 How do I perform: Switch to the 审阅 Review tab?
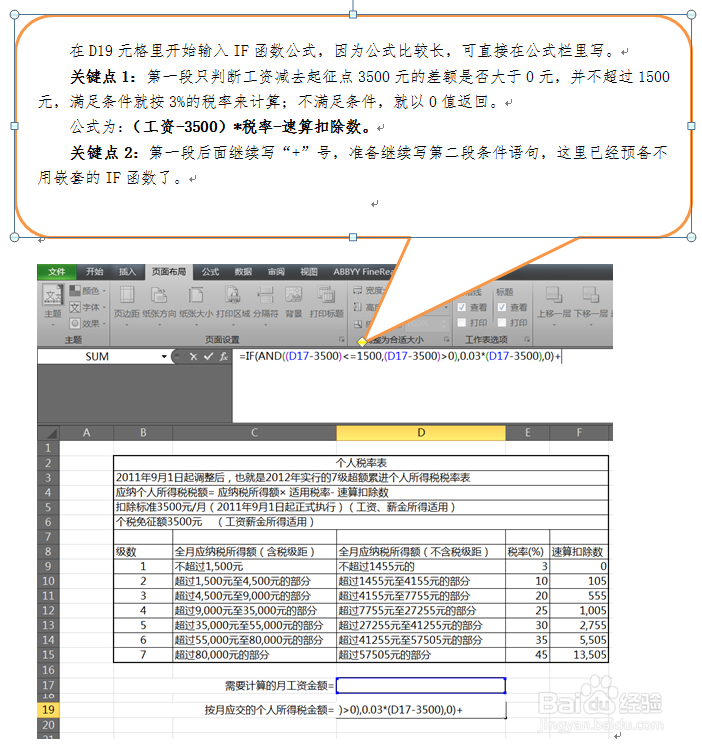(x=276, y=272)
